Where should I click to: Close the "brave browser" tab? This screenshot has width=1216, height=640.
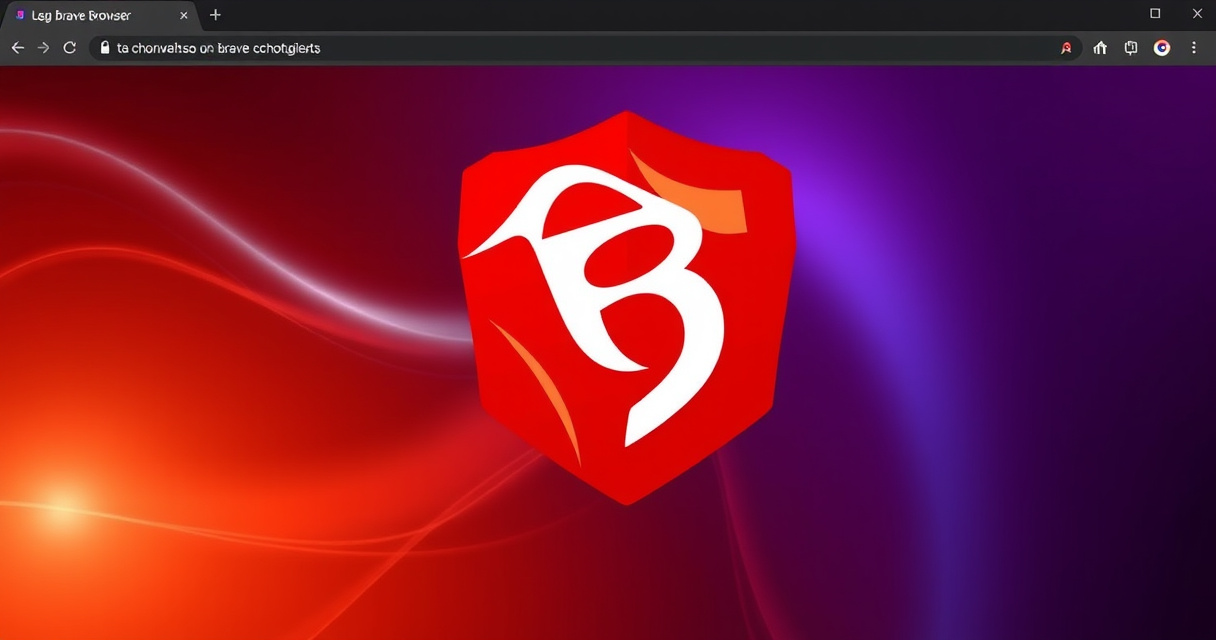[184, 16]
